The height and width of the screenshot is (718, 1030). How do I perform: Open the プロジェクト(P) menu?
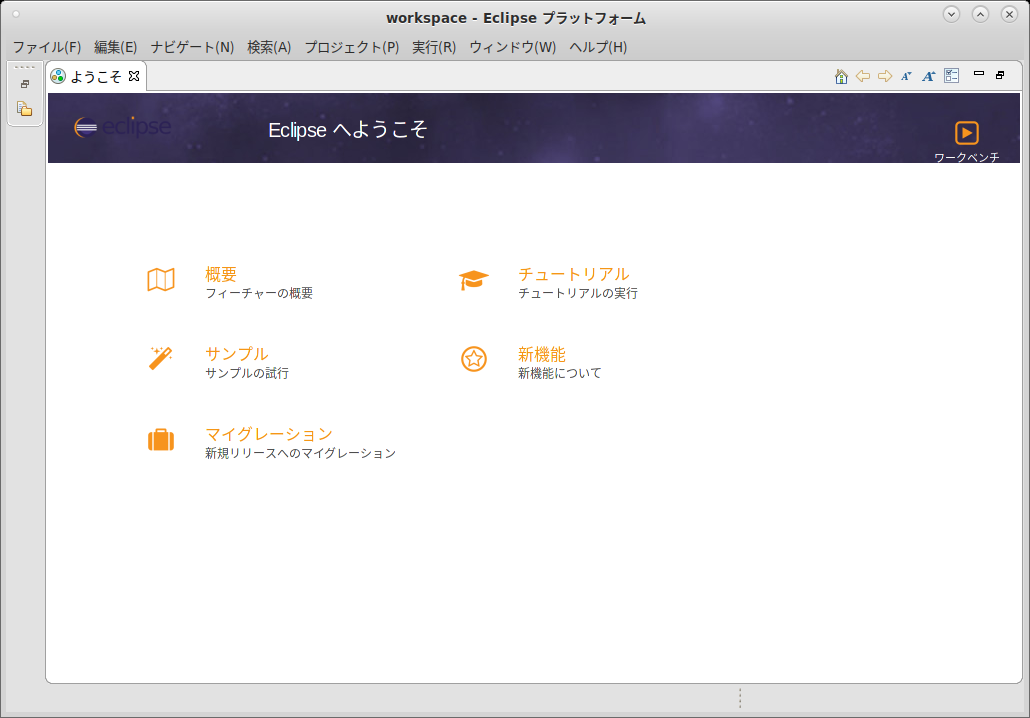[x=352, y=47]
